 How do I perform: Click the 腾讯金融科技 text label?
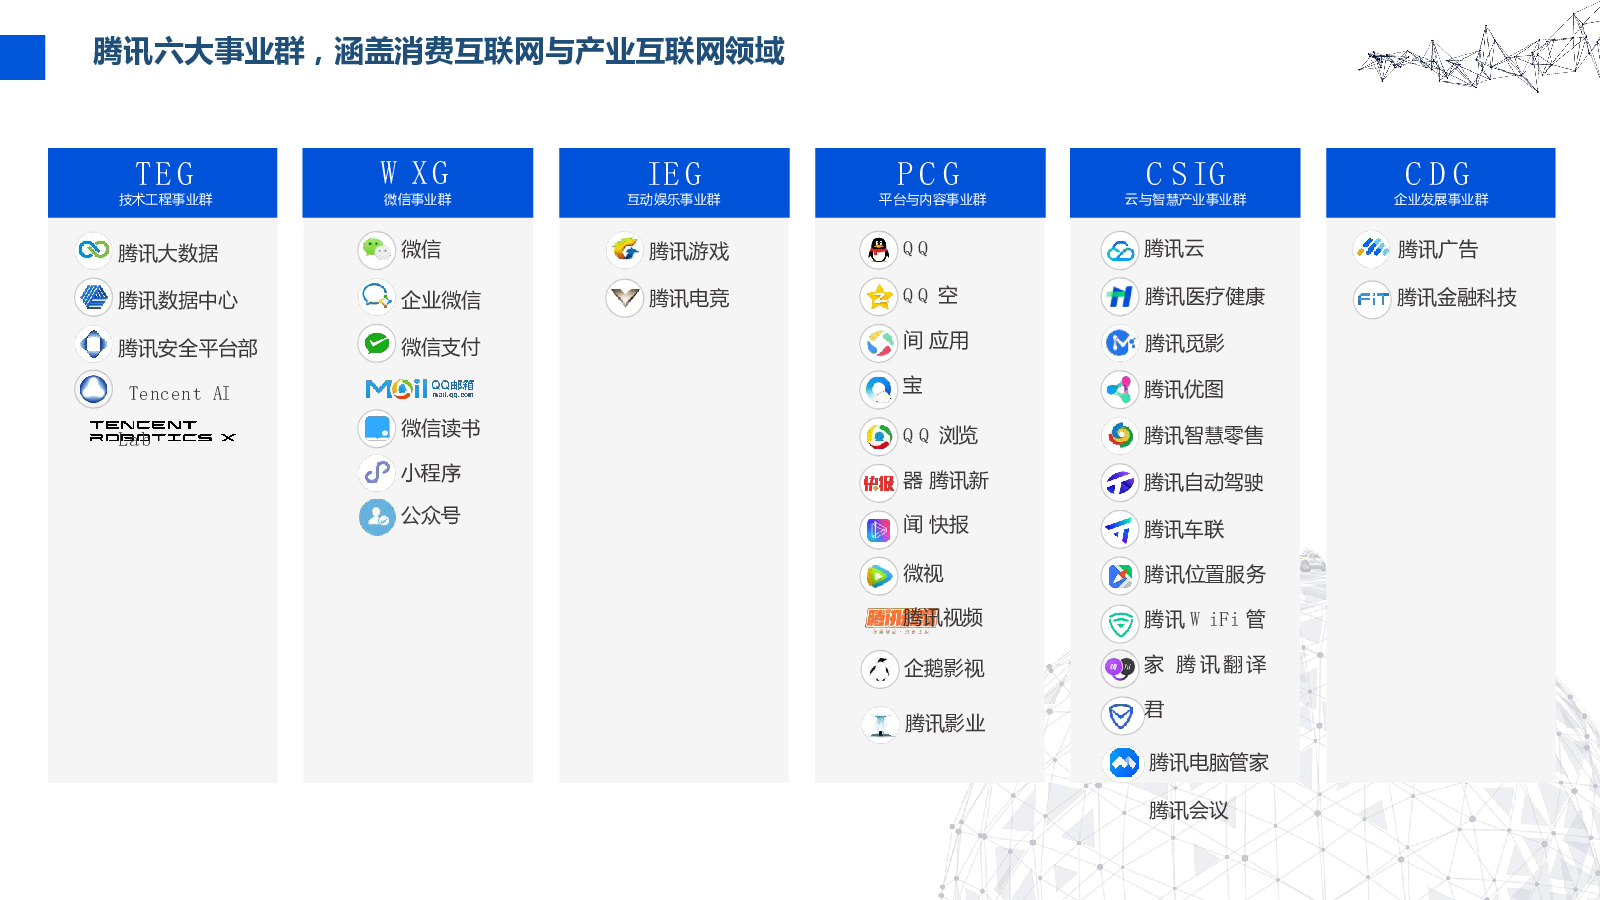[1457, 298]
